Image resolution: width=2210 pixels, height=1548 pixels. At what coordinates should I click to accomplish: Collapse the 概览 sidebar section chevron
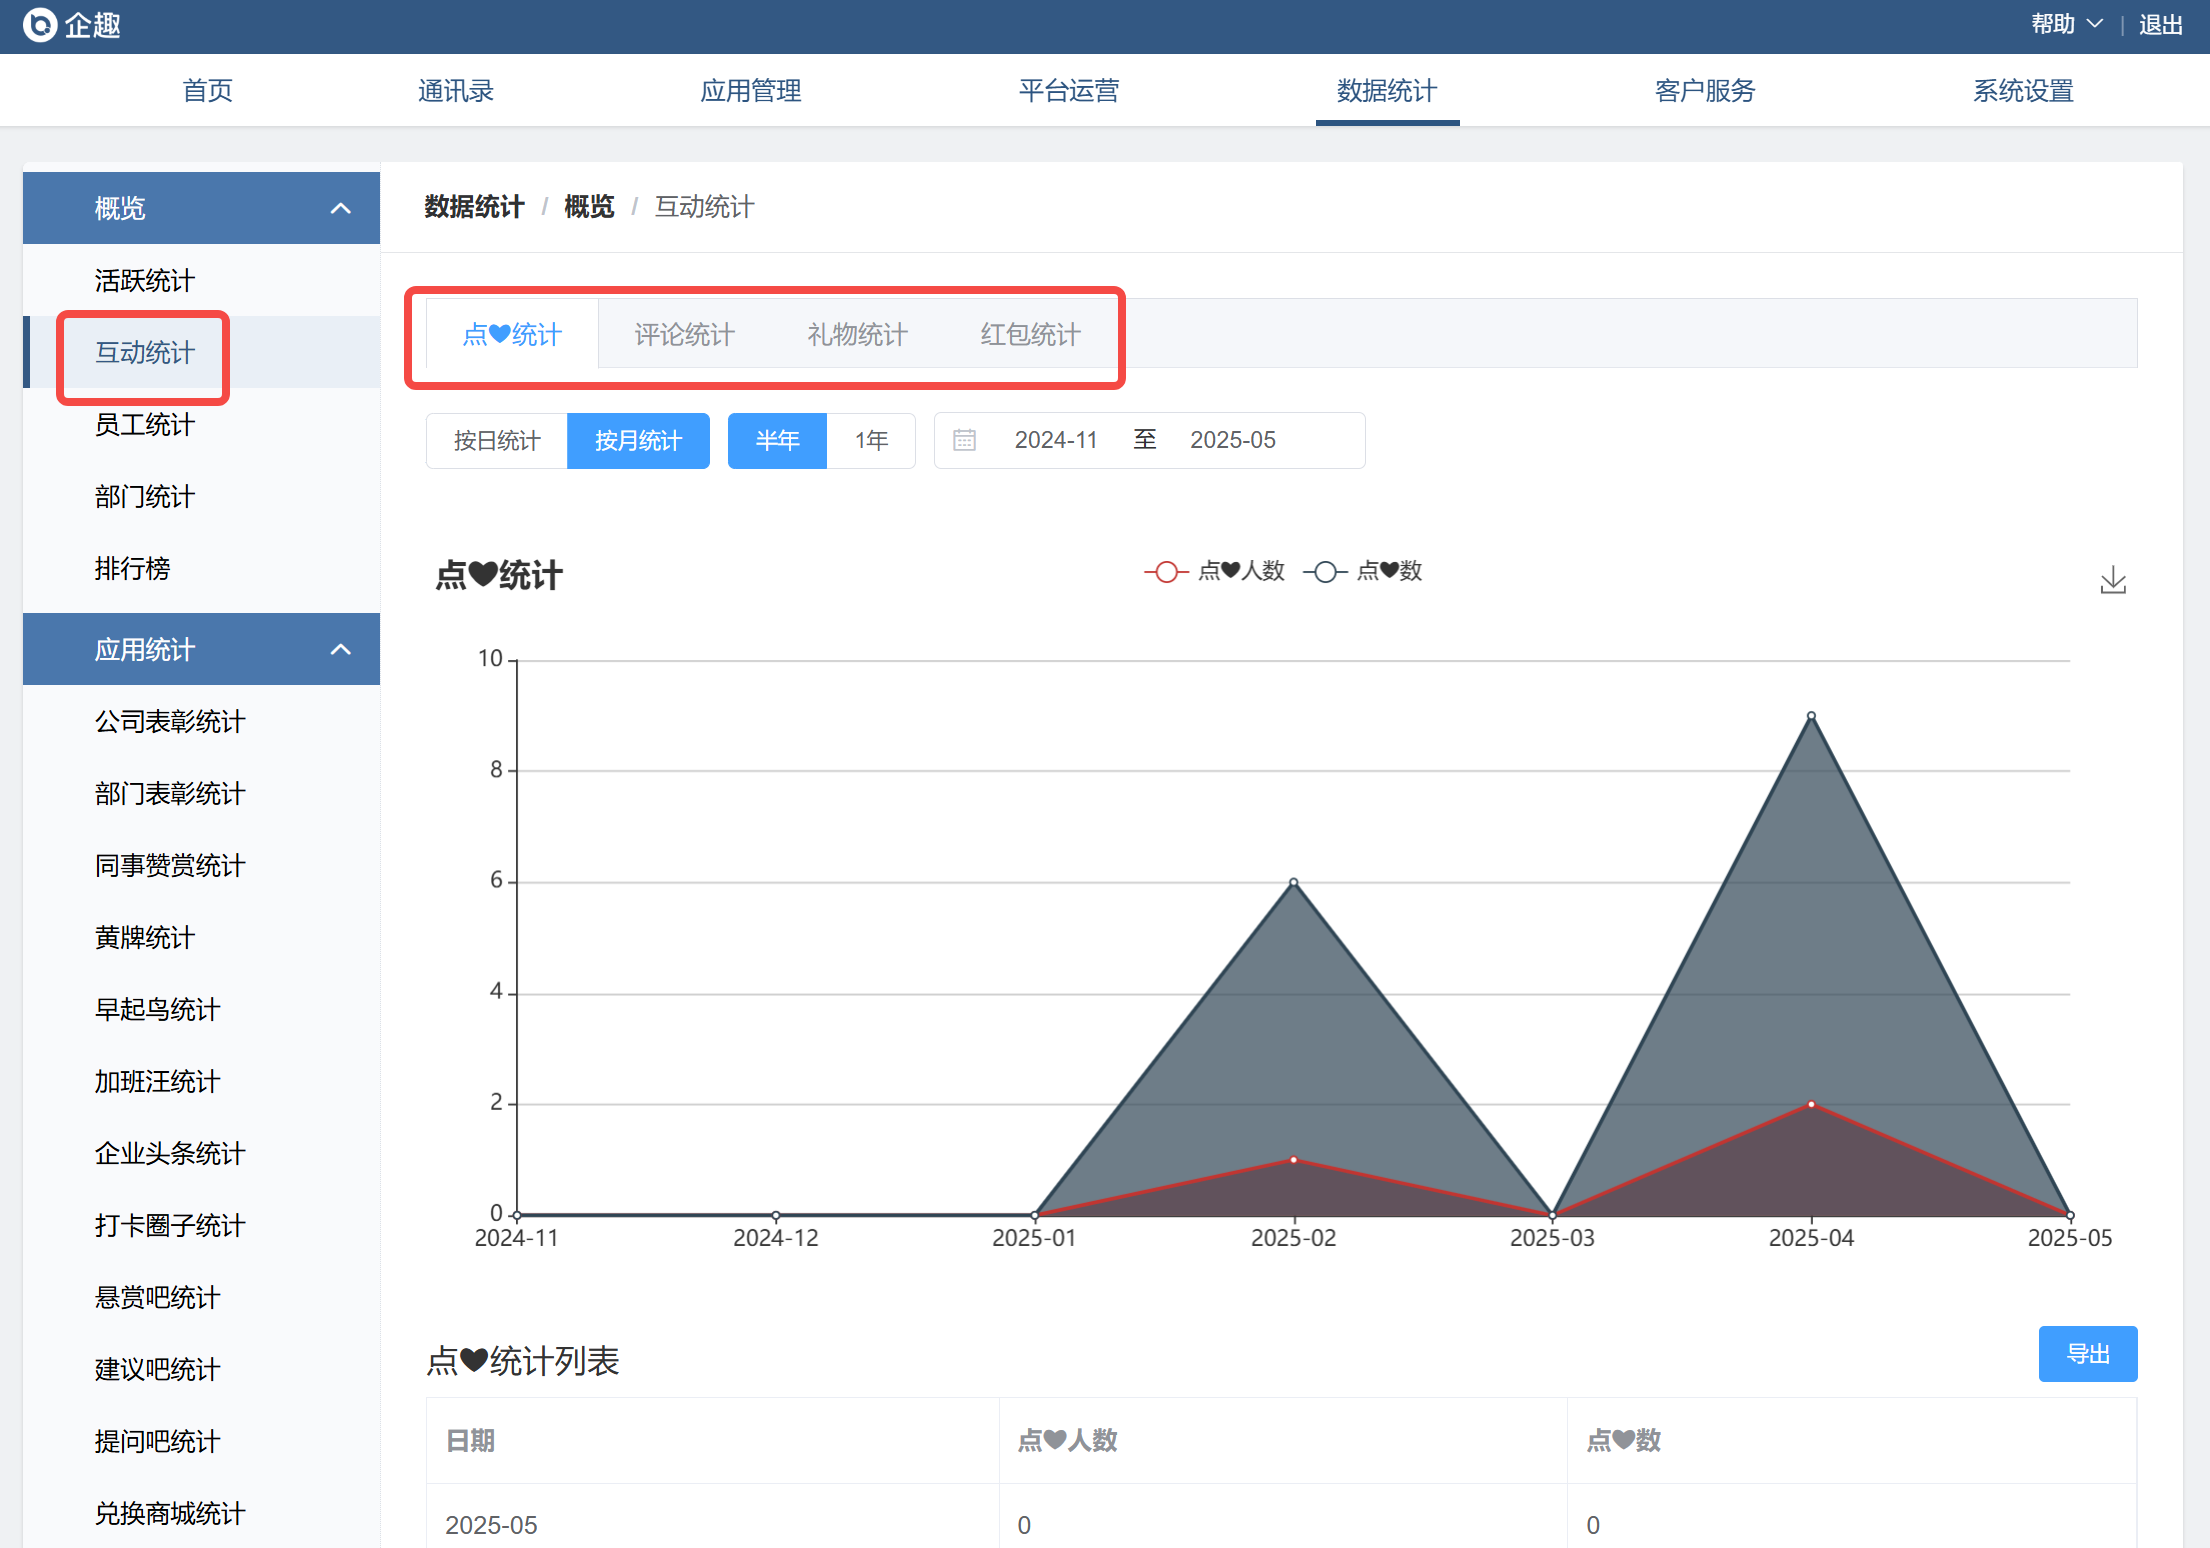tap(340, 208)
